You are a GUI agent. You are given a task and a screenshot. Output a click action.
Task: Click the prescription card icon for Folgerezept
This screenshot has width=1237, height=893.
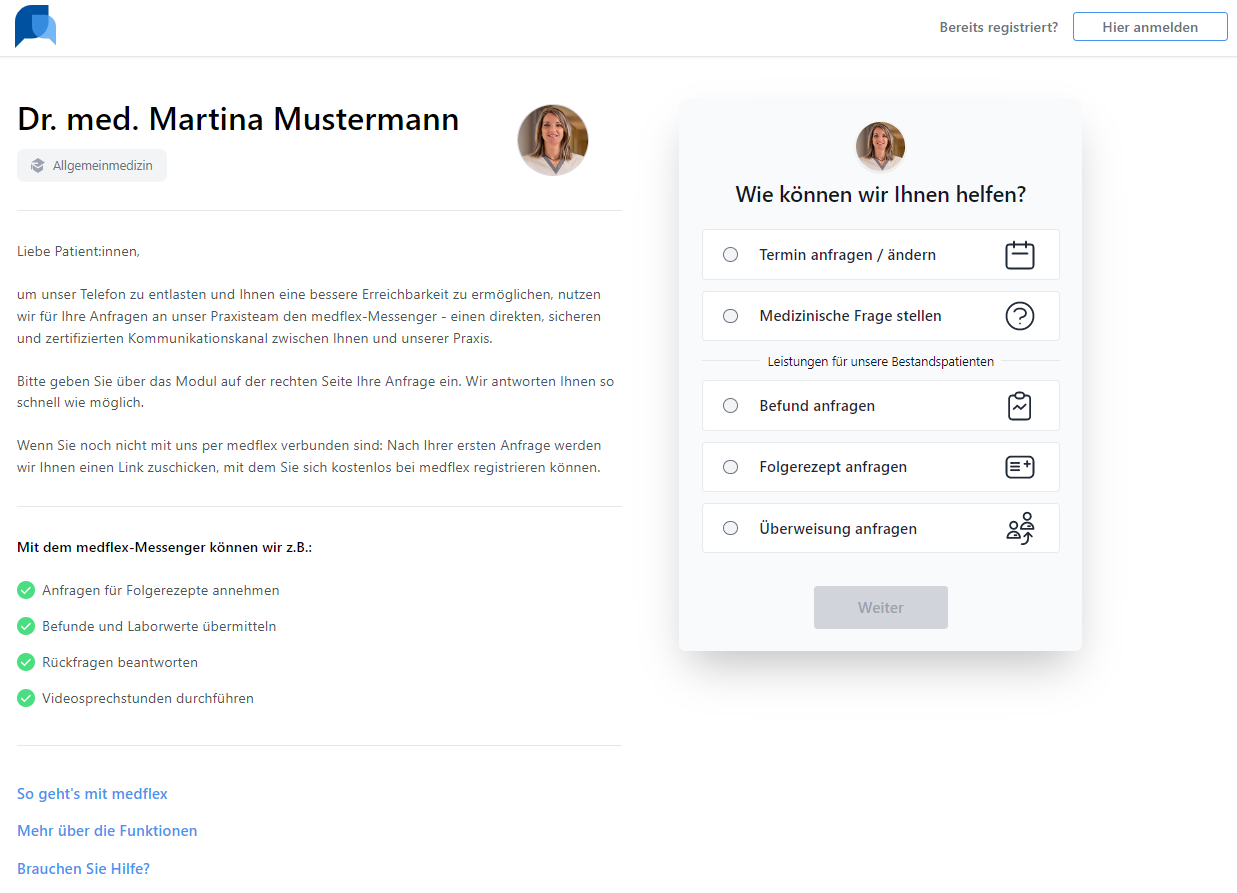click(x=1019, y=467)
